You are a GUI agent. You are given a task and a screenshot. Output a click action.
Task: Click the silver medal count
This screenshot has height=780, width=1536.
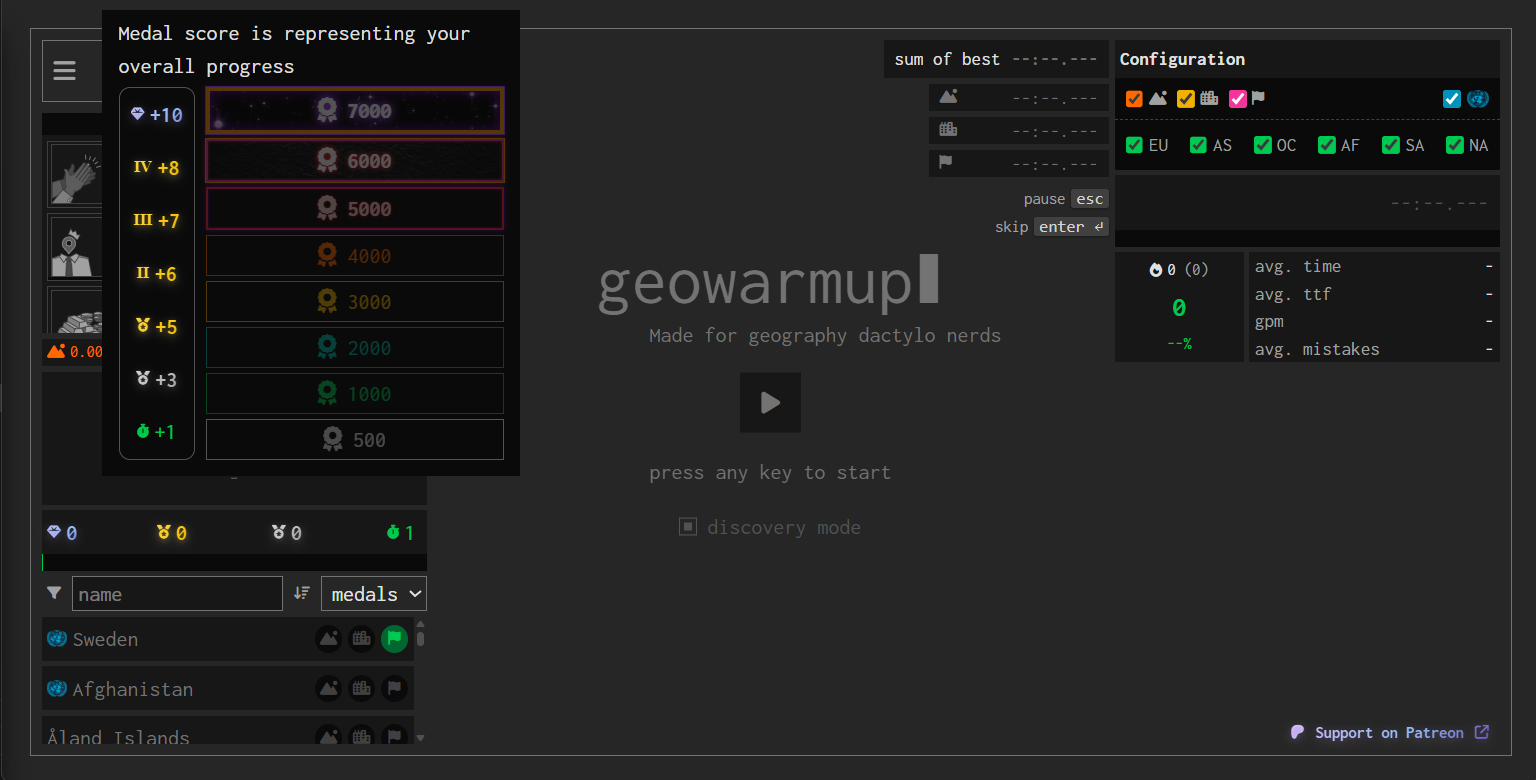(x=287, y=533)
